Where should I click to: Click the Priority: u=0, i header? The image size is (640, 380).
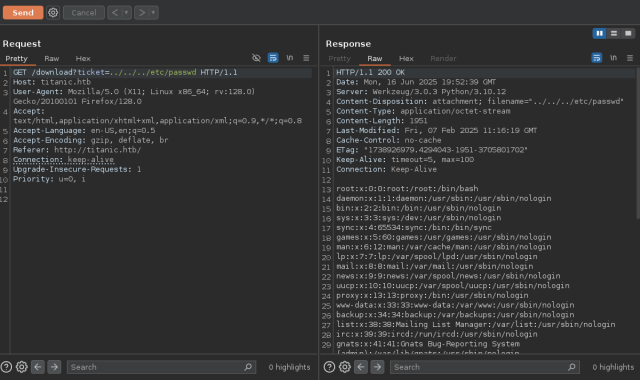click(x=49, y=179)
